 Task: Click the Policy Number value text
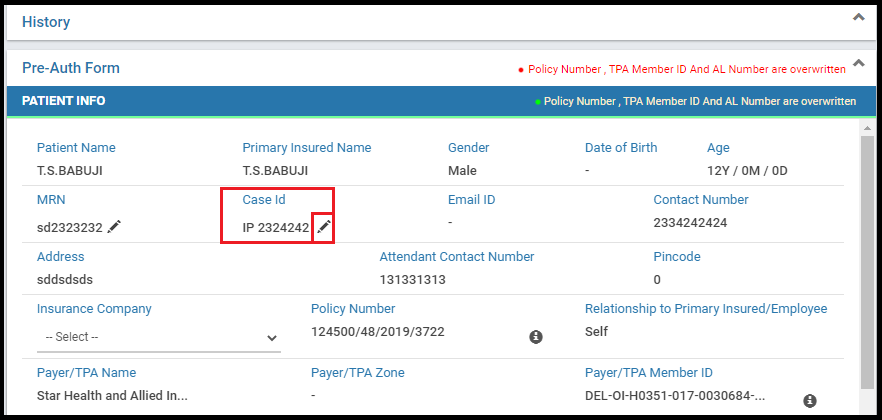377,332
